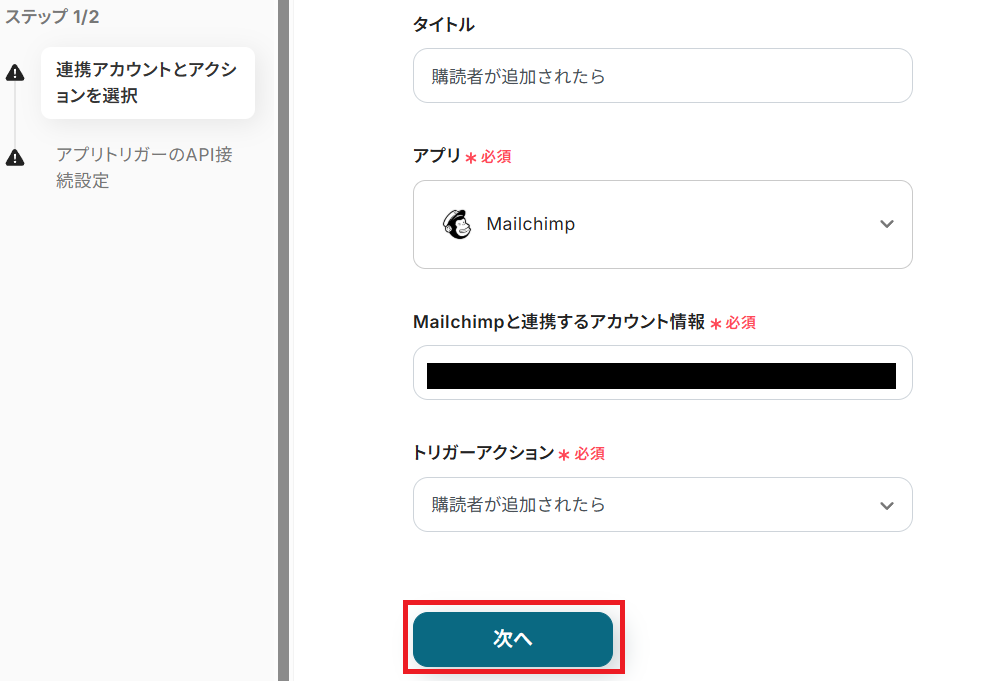Open the トリガーアクション select box text
This screenshot has width=1003, height=681.
tap(519, 505)
